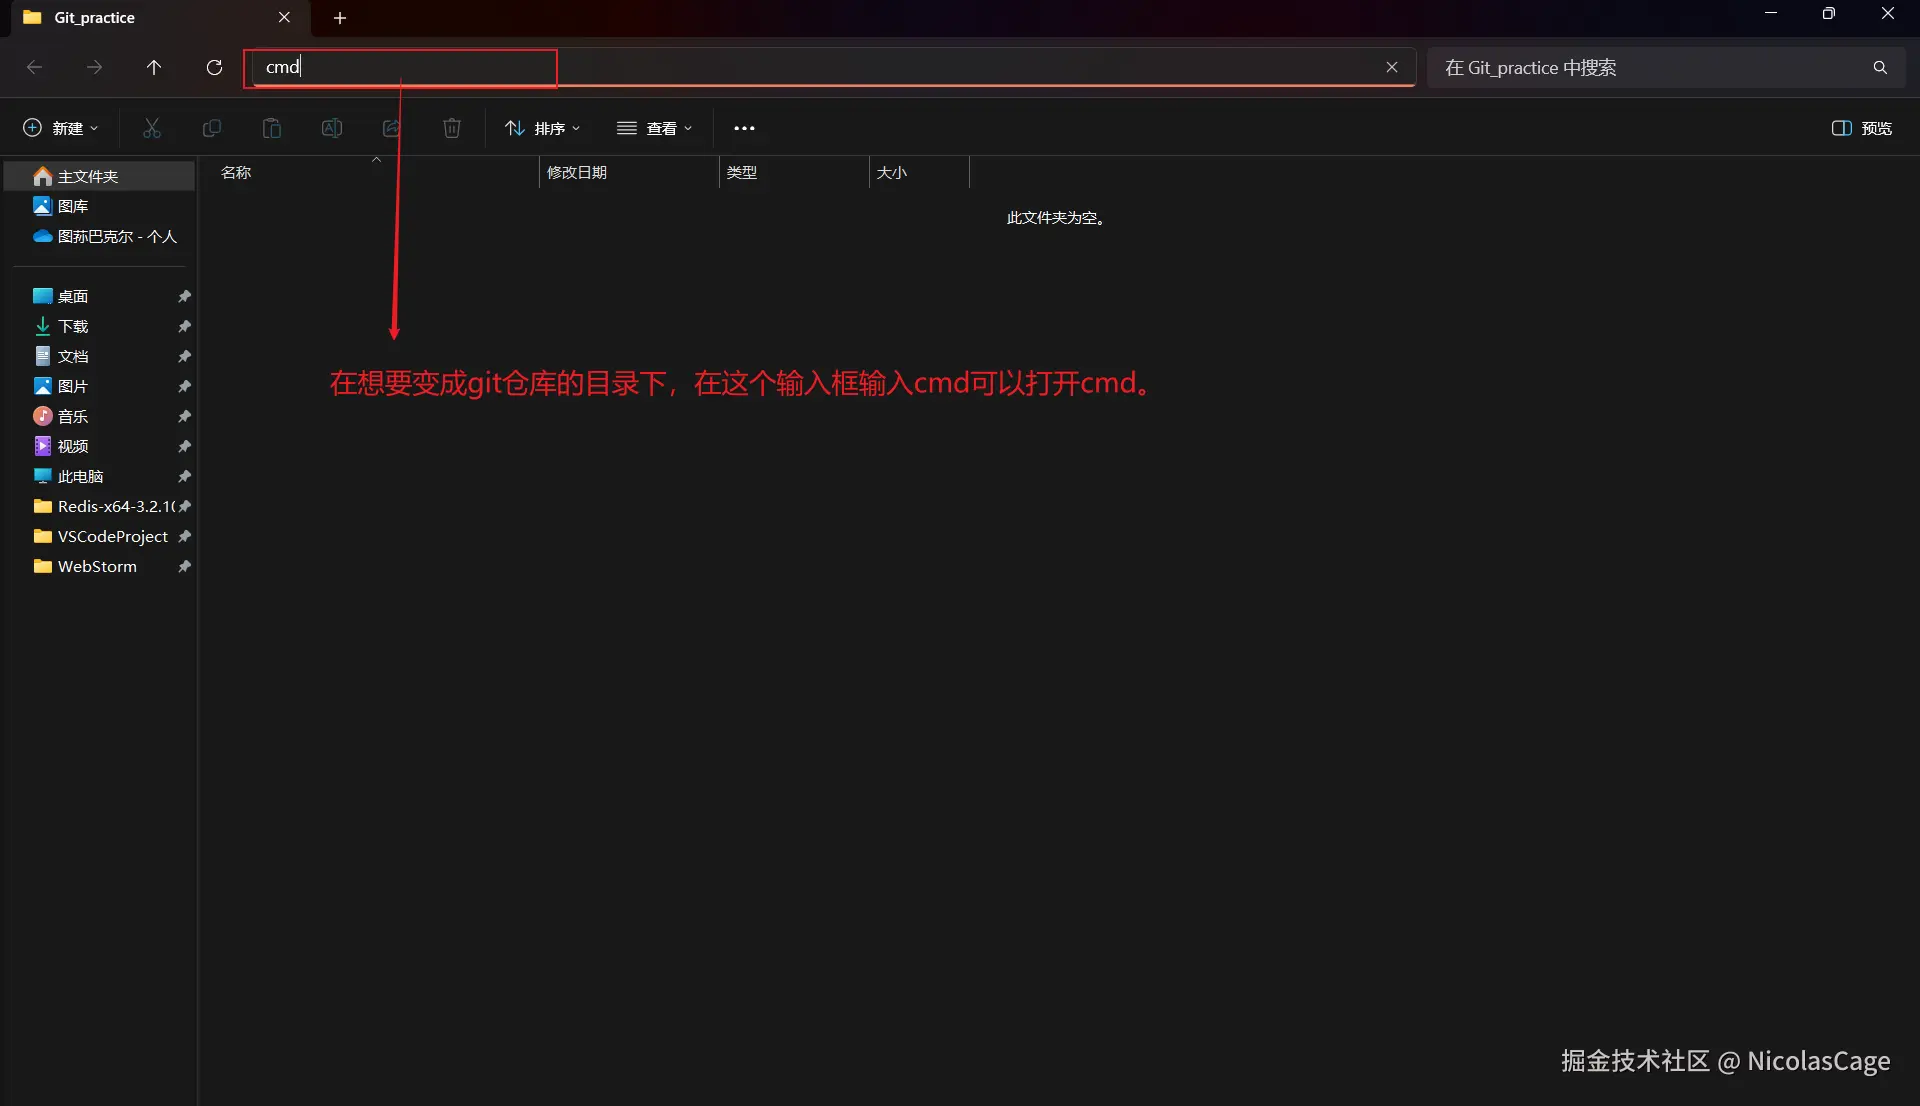Click the Rename icon in toolbar
This screenshot has width=1920, height=1106.
pos(332,128)
